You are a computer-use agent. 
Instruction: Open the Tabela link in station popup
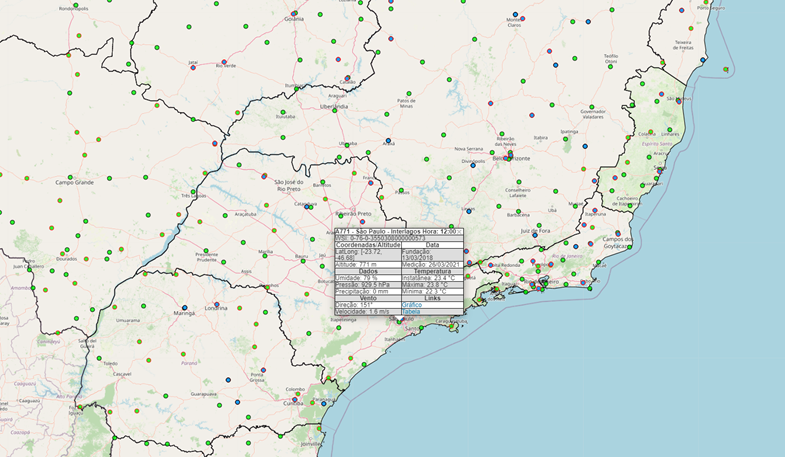411,311
